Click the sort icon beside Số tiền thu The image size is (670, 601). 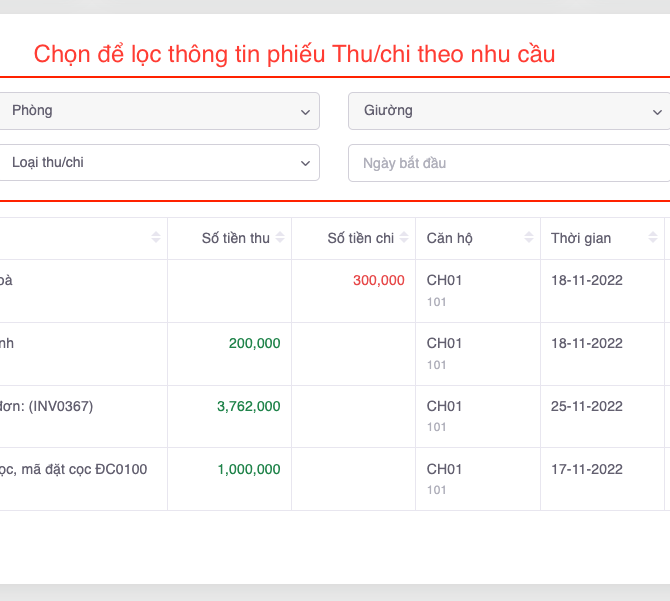click(x=280, y=238)
